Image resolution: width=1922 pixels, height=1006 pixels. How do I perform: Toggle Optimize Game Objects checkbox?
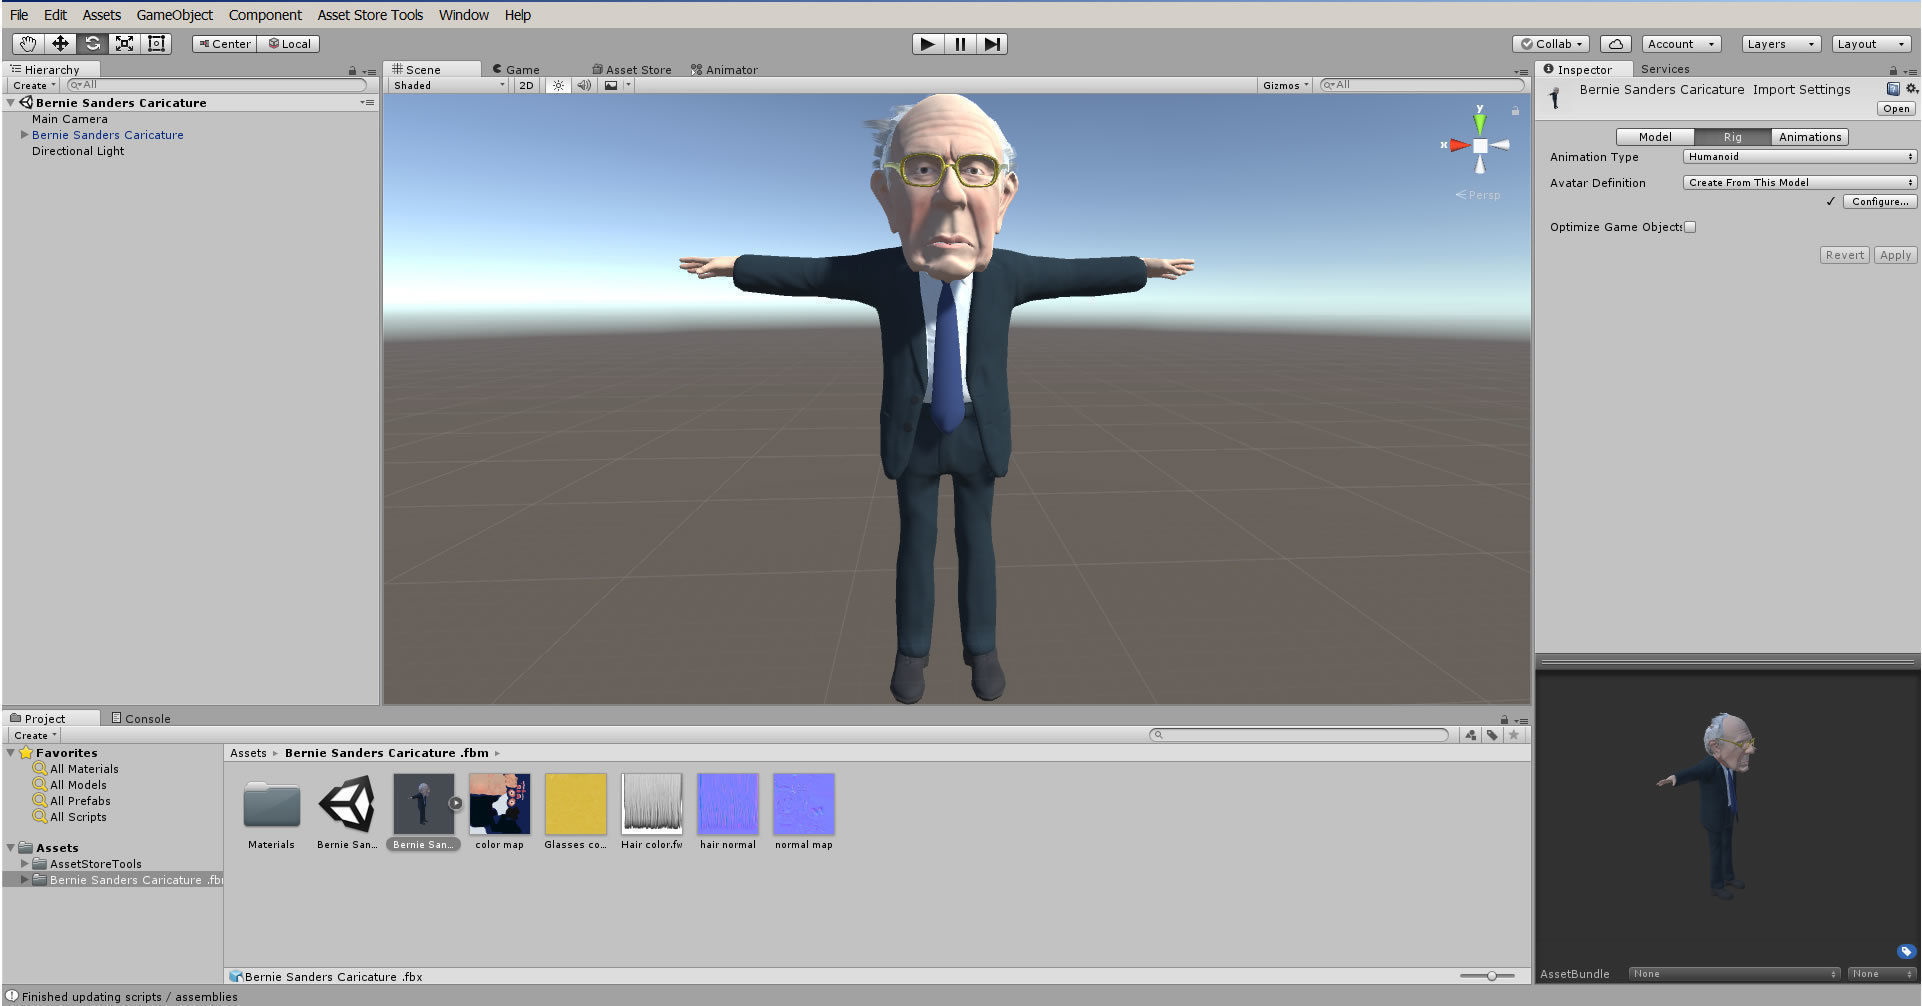pos(1690,227)
